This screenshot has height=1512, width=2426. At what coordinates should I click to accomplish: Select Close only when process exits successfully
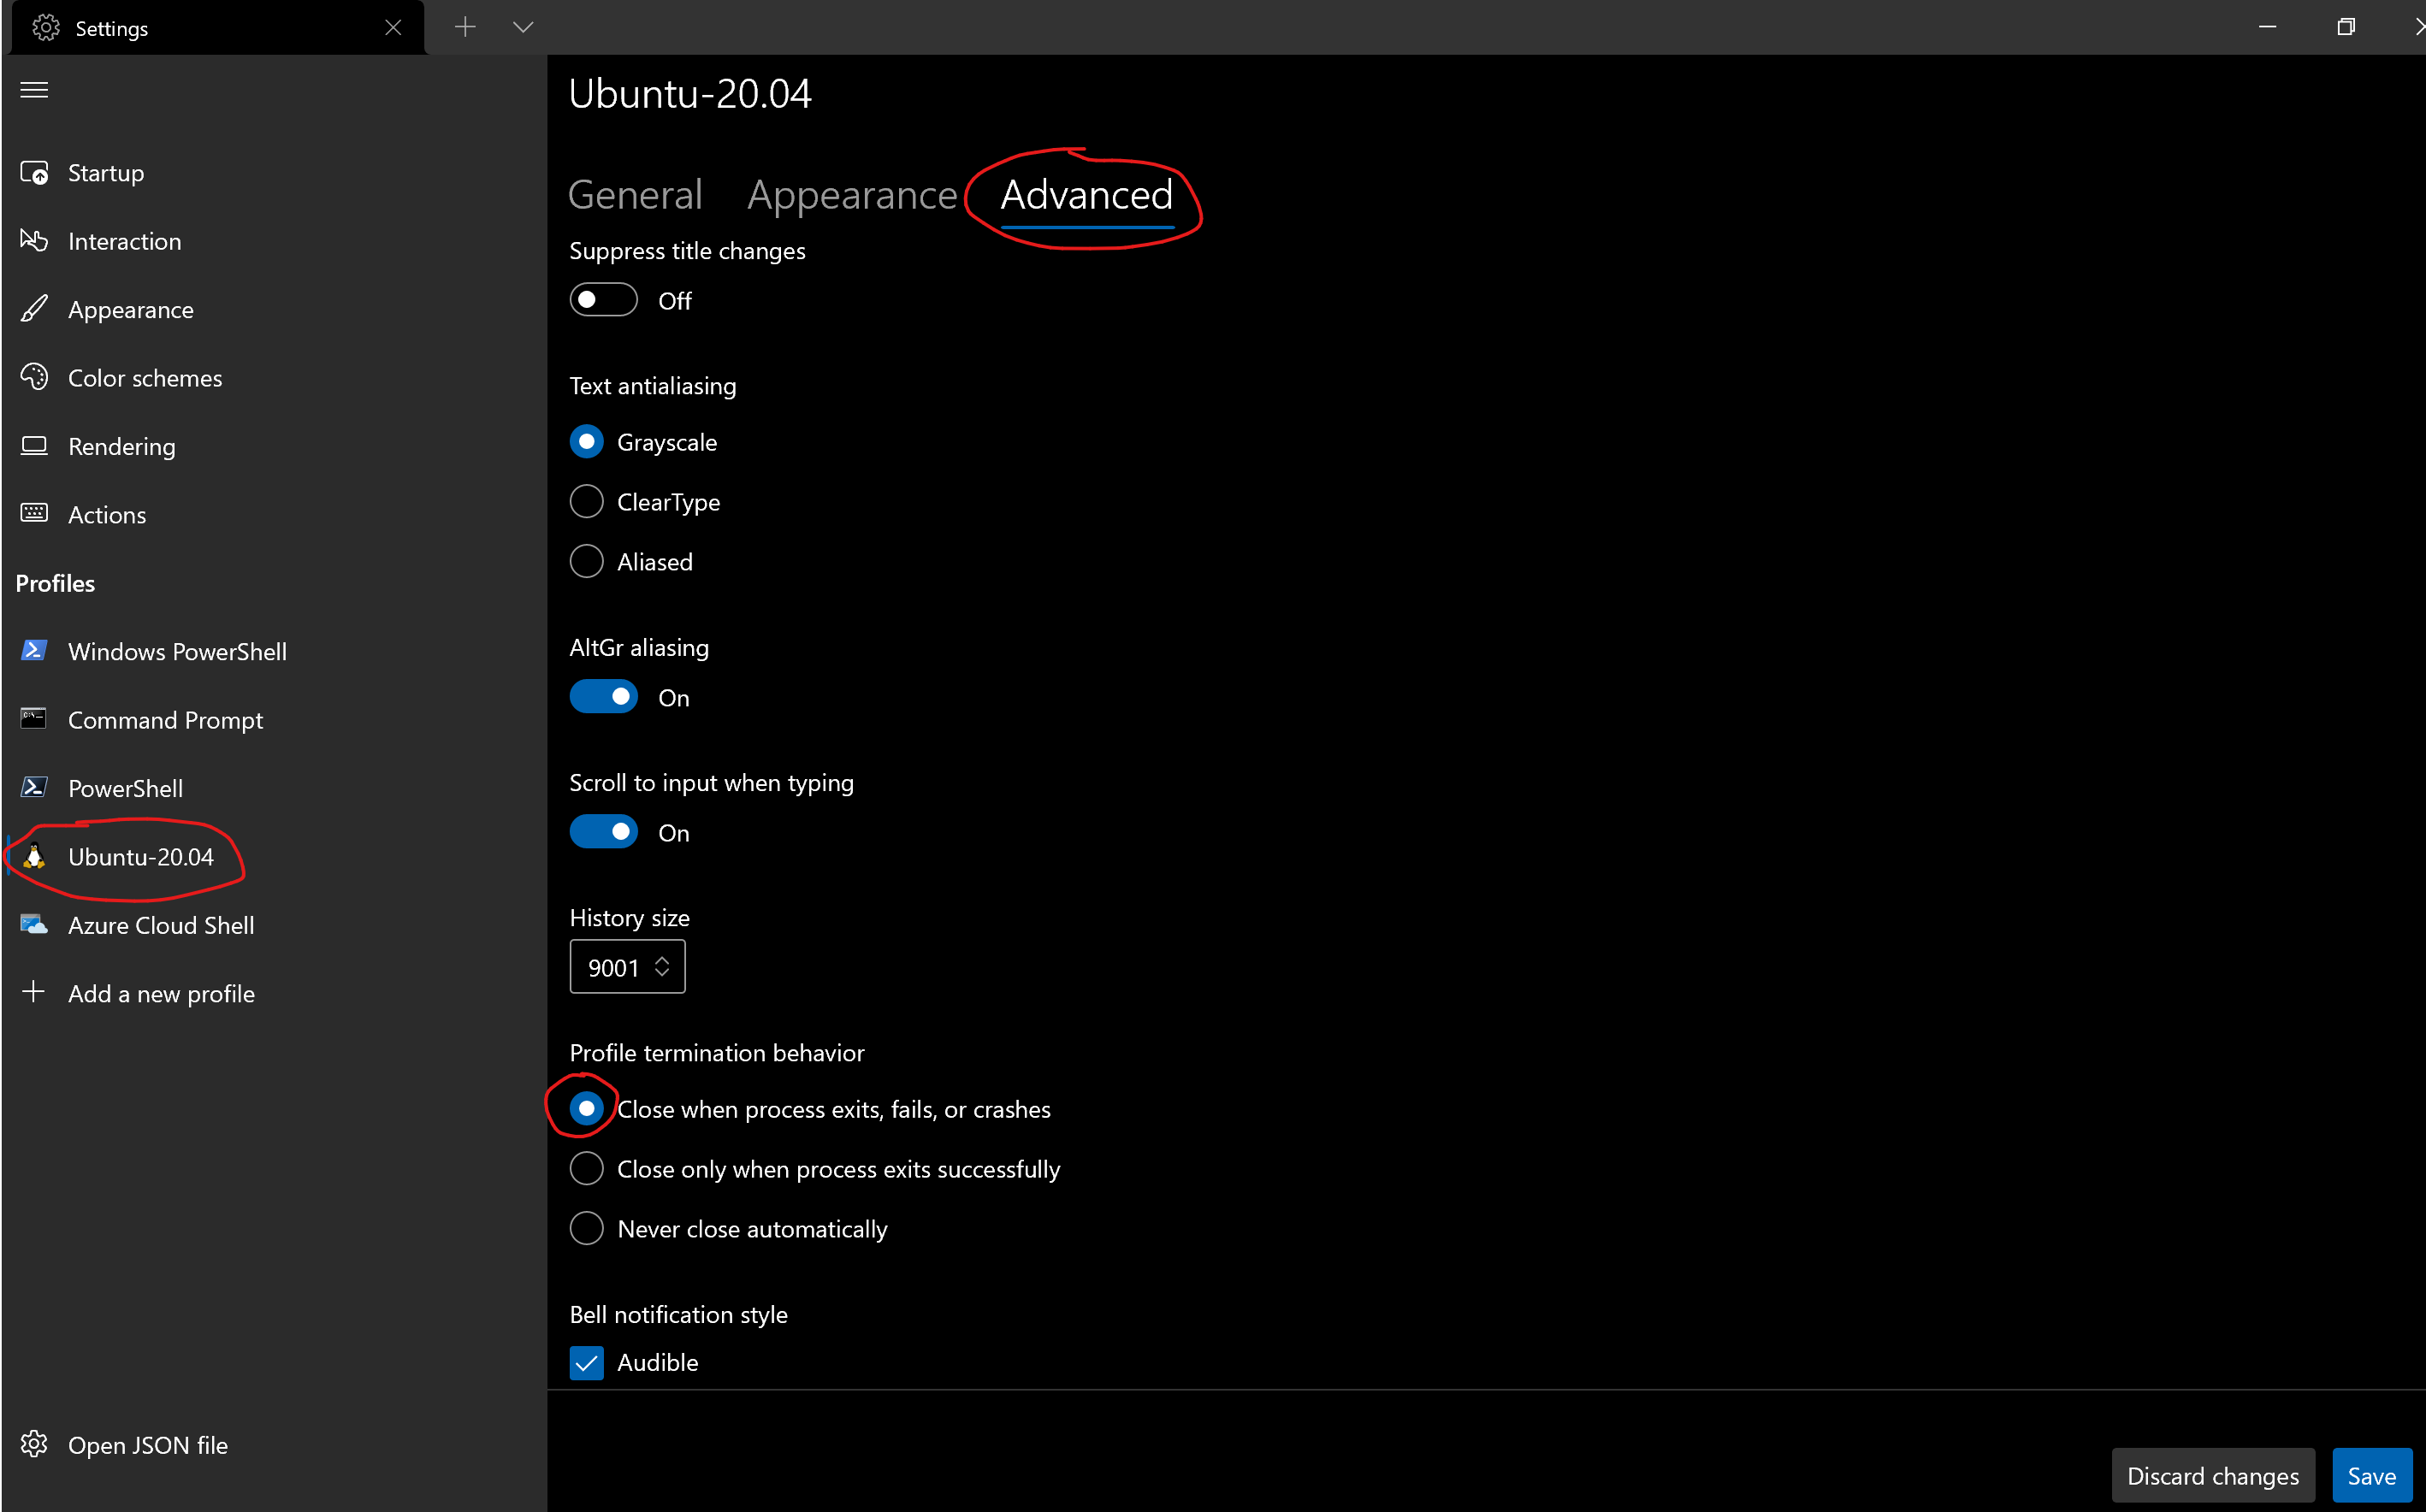[586, 1169]
